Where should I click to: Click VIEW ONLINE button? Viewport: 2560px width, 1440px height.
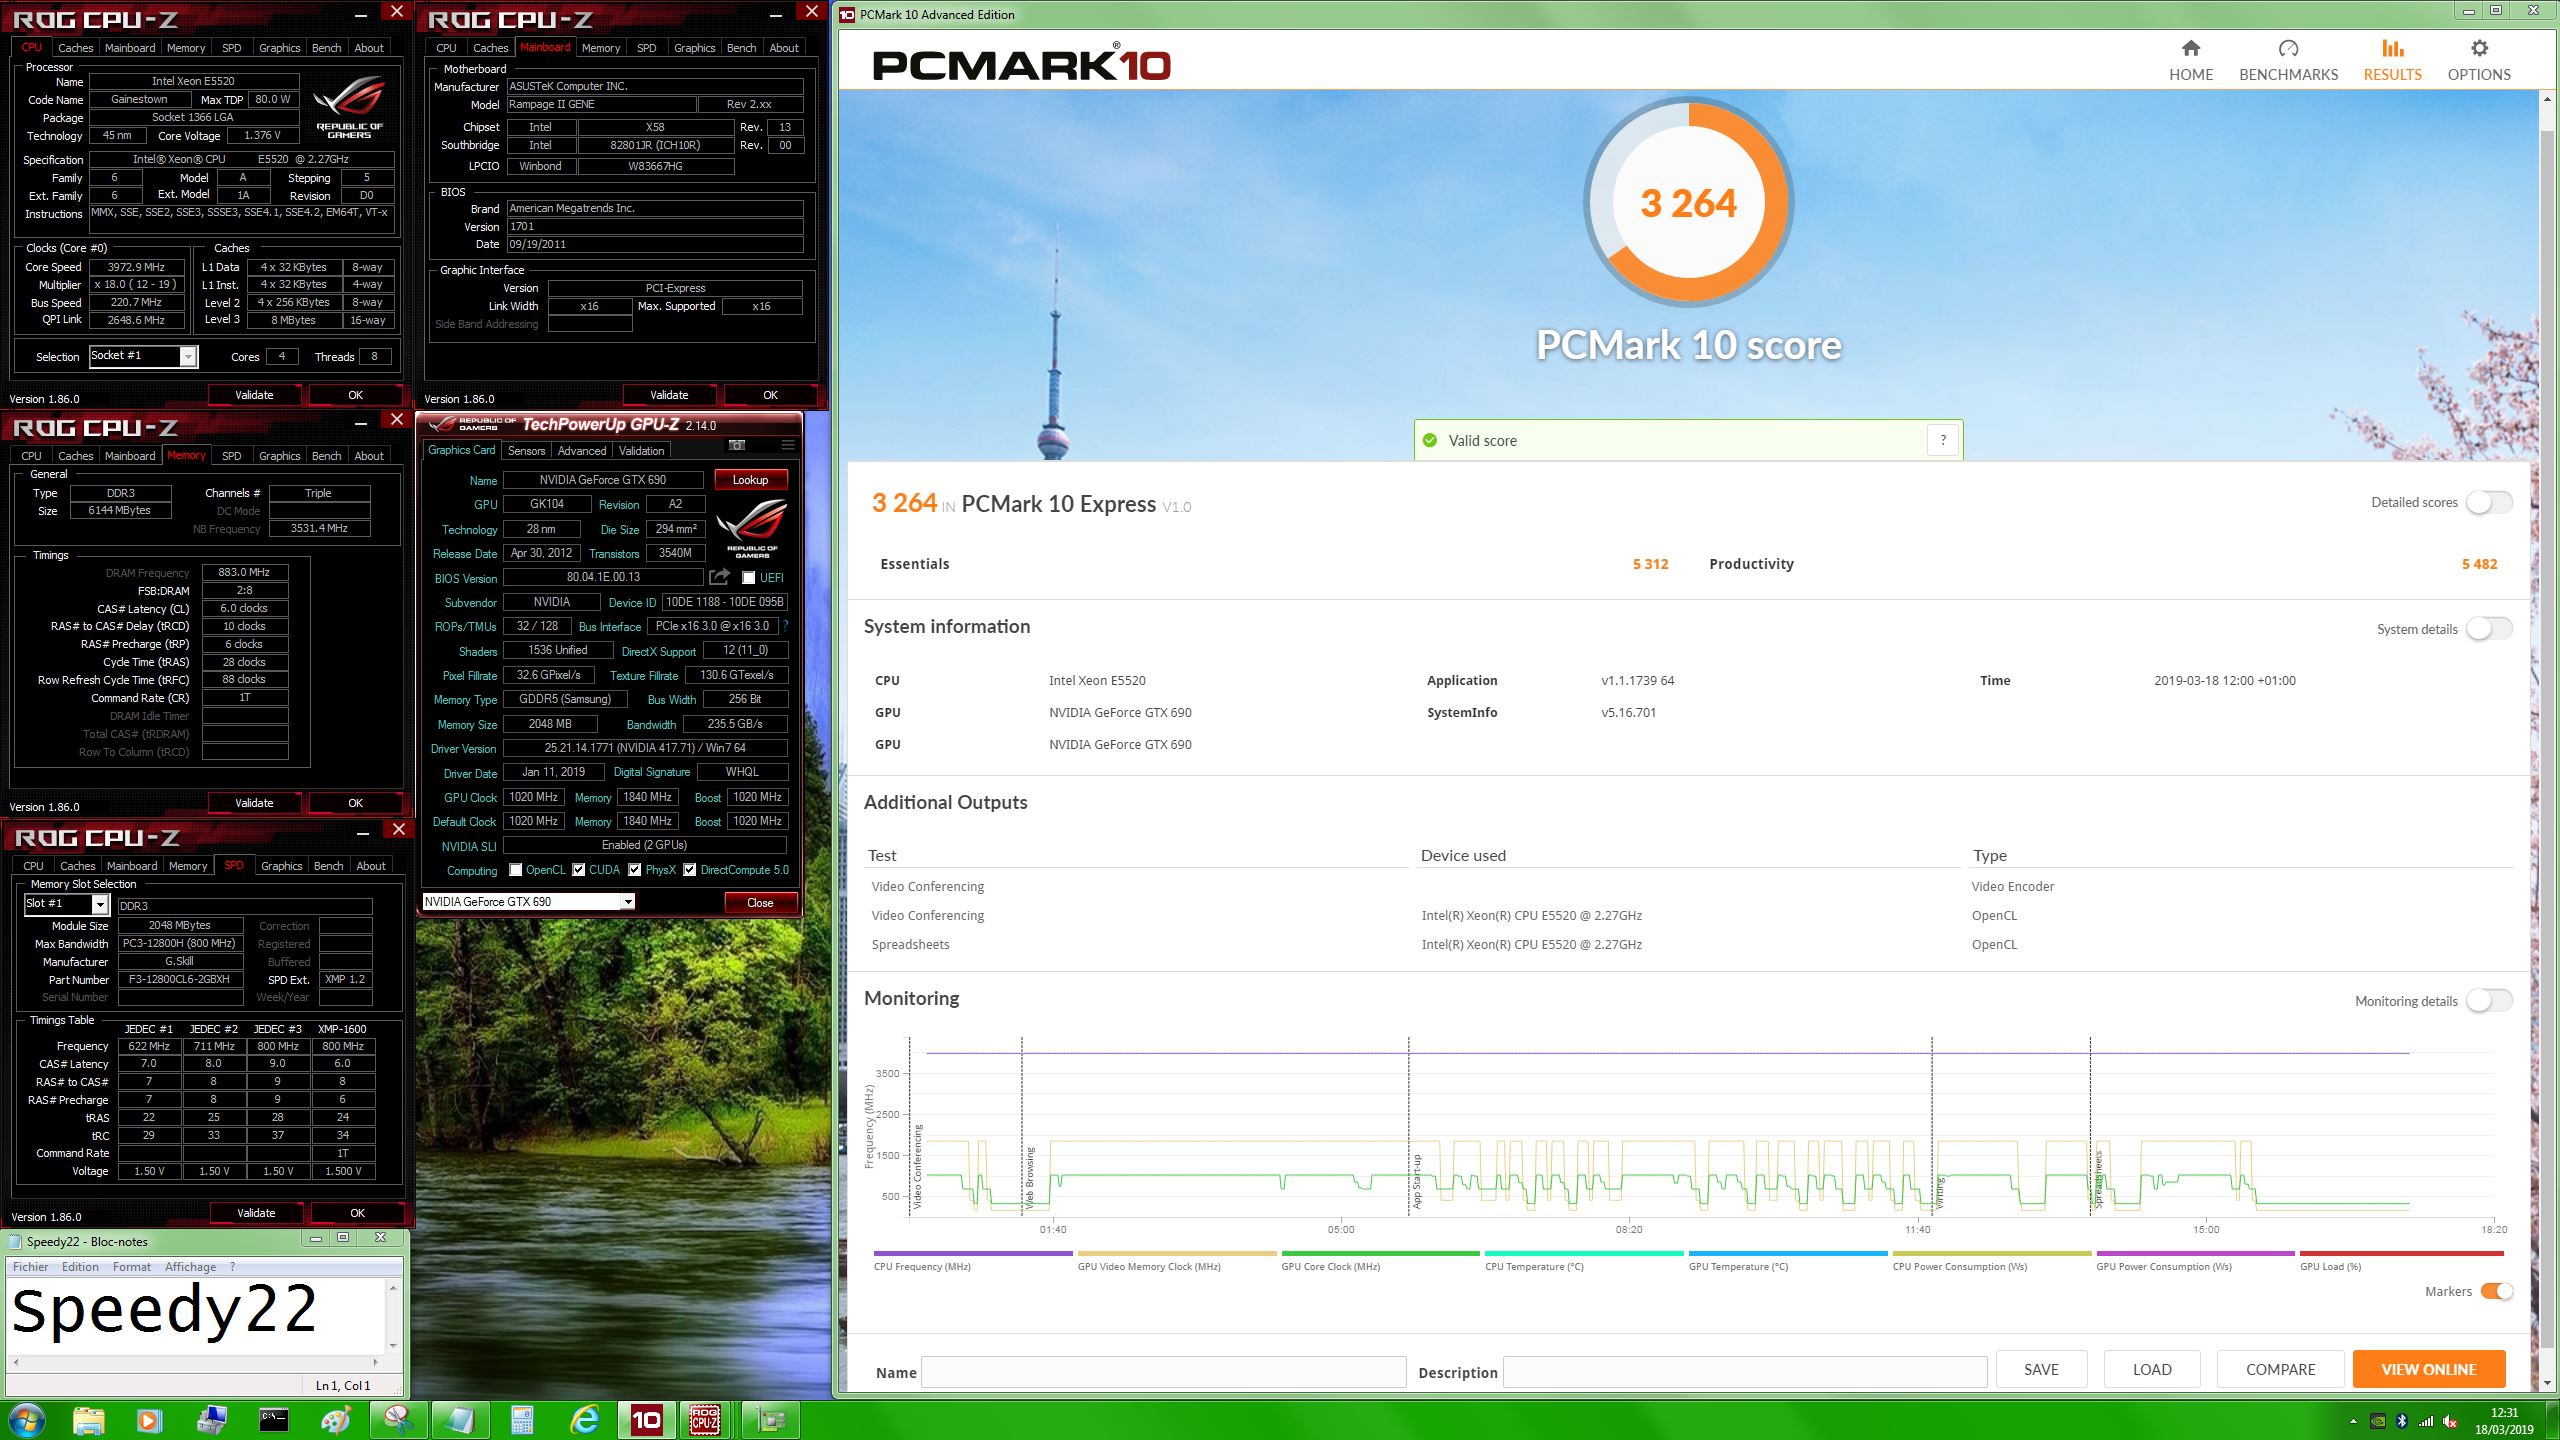click(2429, 1369)
